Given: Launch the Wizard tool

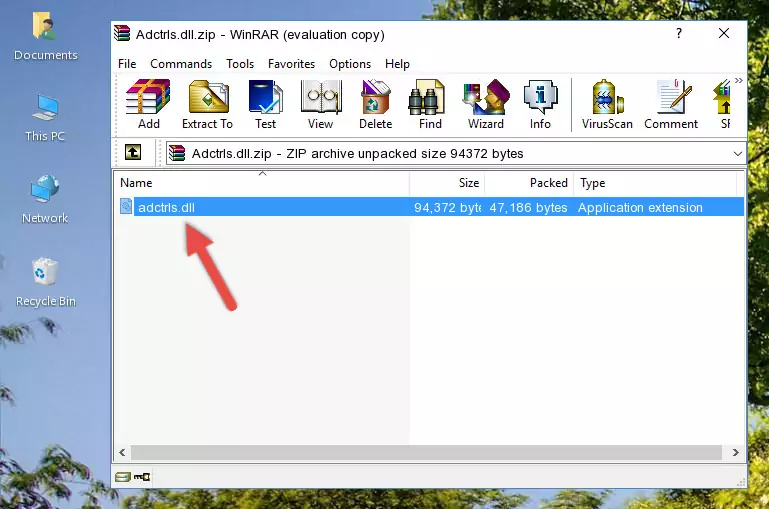Looking at the screenshot, I should 486,104.
